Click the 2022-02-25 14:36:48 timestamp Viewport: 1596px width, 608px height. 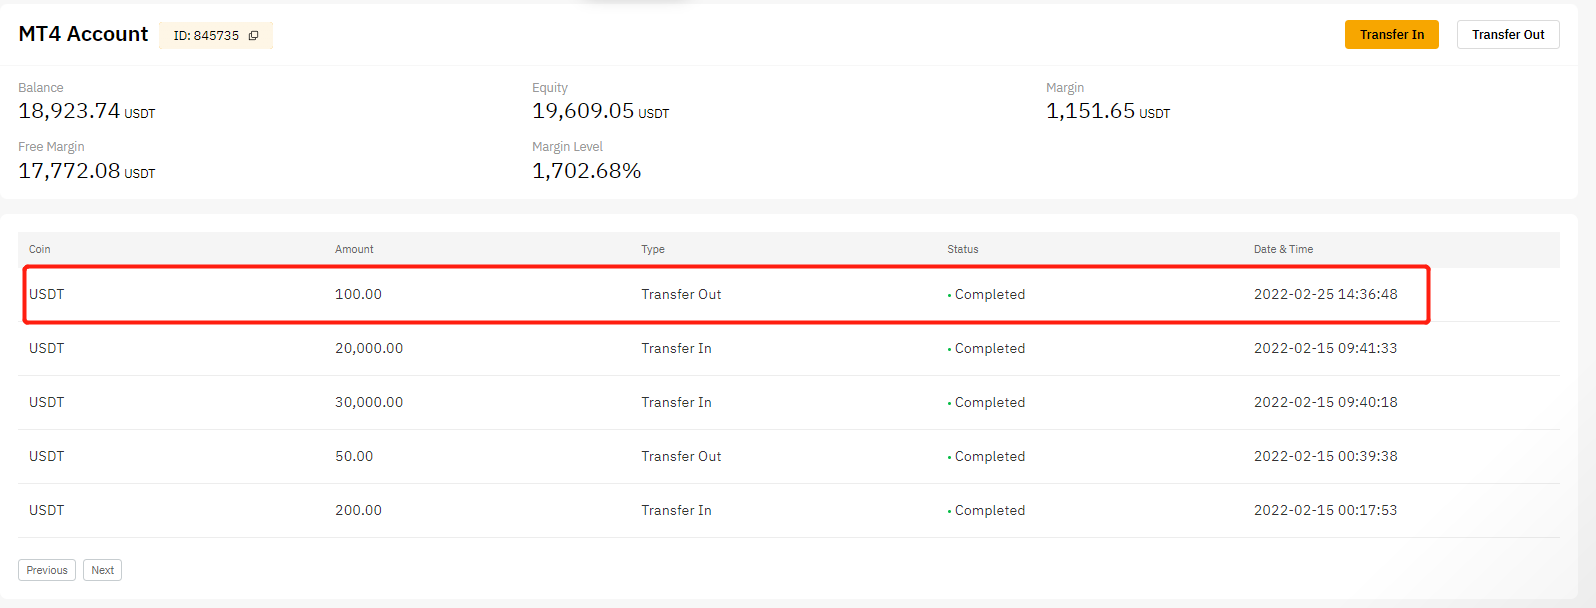point(1325,294)
